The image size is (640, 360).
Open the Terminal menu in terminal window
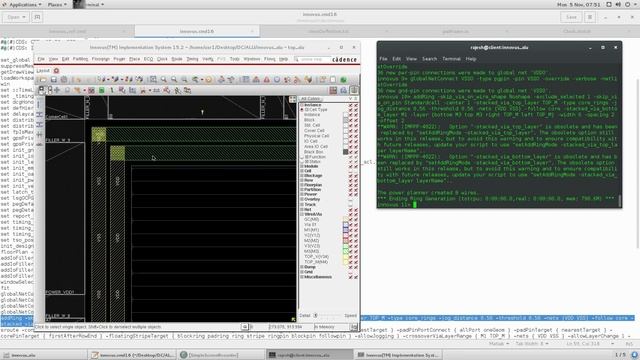coord(451,59)
